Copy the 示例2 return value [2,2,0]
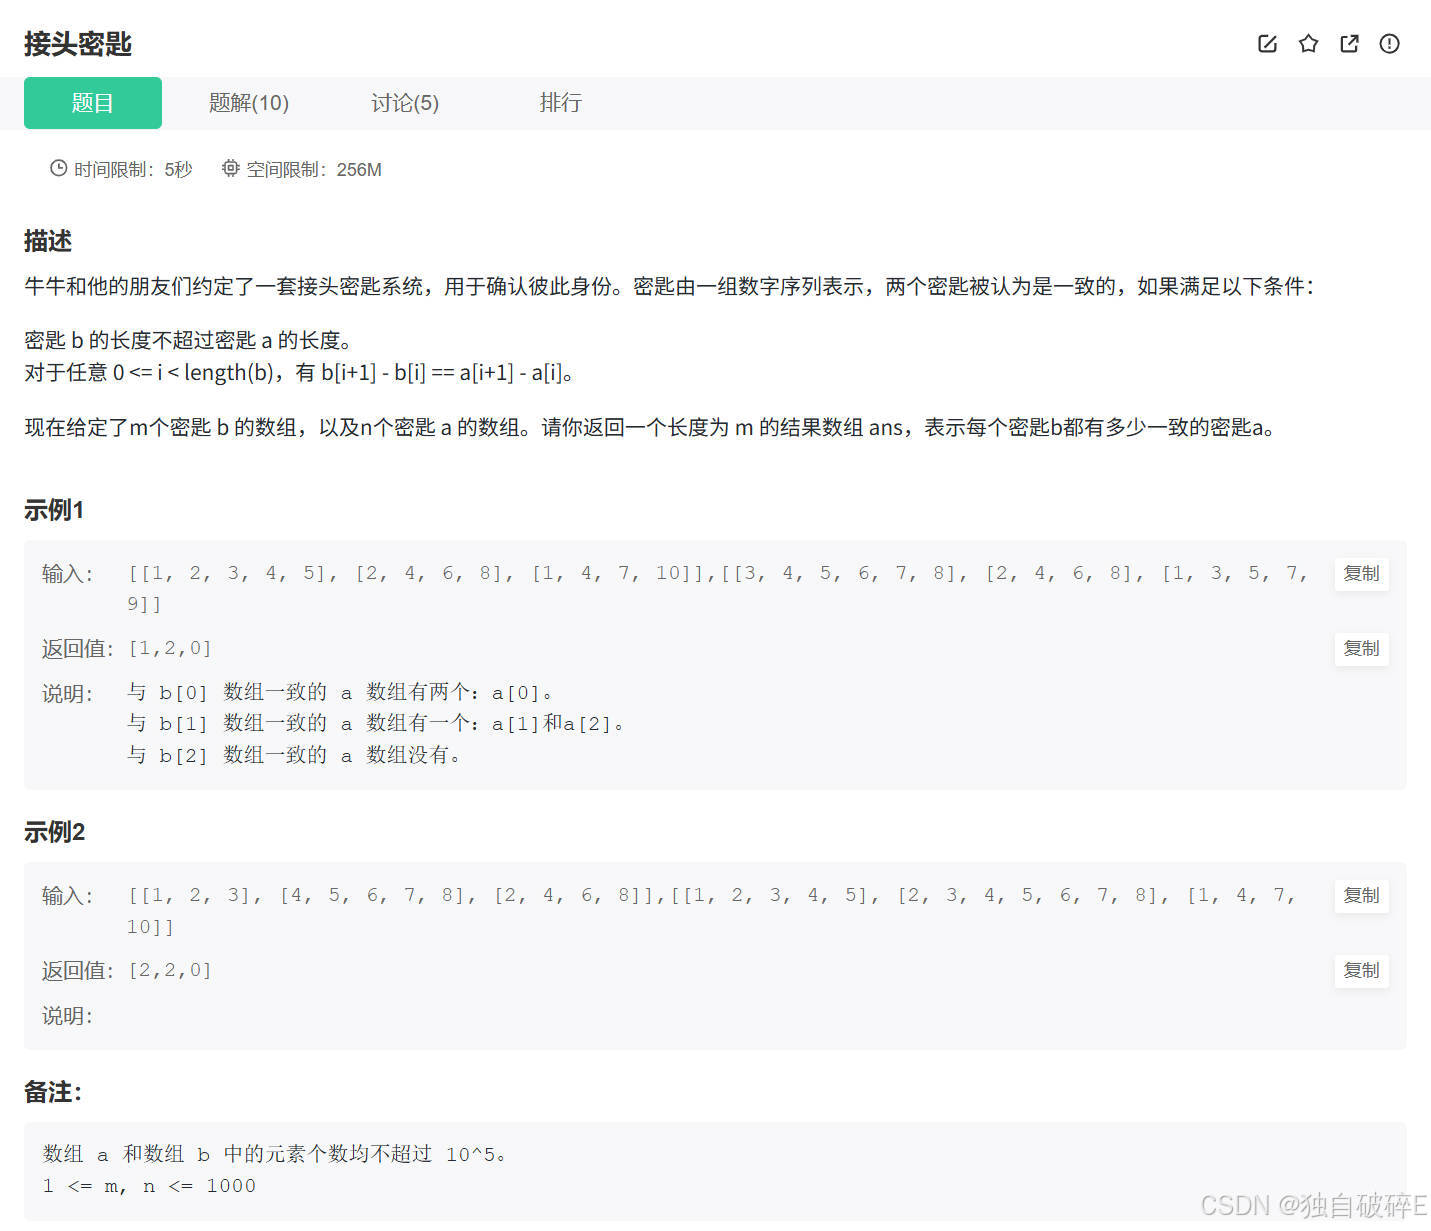The height and width of the screenshot is (1231, 1431). [1361, 971]
